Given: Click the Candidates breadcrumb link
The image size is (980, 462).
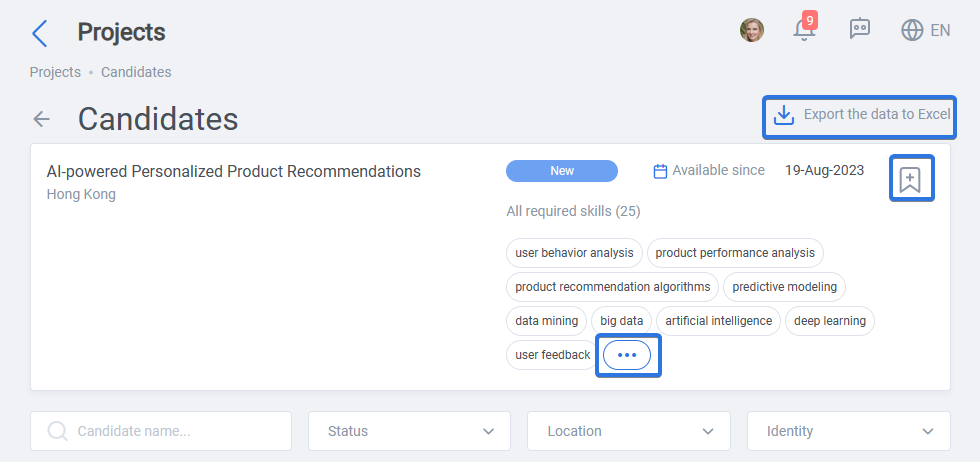Looking at the screenshot, I should pos(136,72).
